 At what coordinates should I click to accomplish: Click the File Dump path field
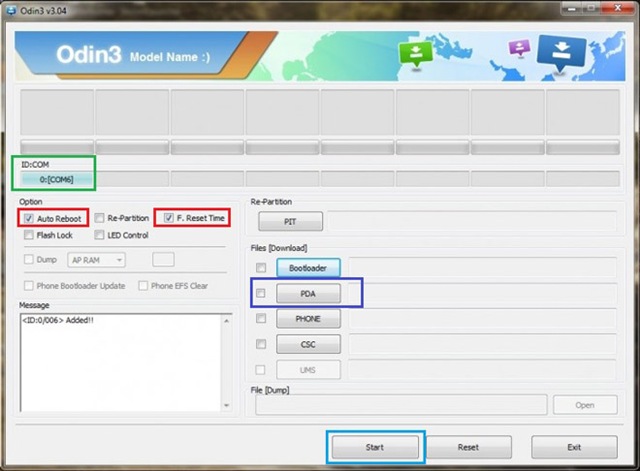click(401, 405)
